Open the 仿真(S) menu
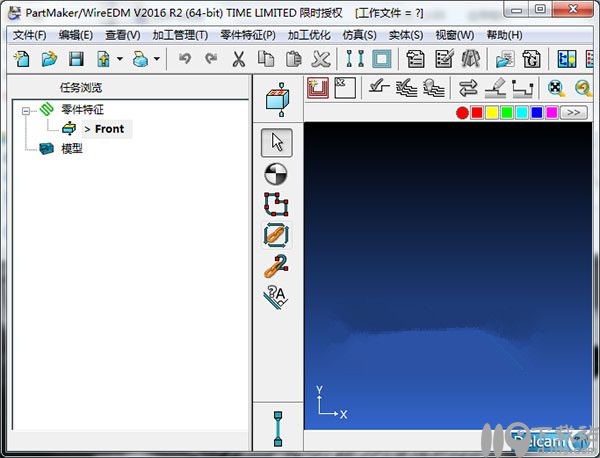600x458 pixels. [360, 35]
